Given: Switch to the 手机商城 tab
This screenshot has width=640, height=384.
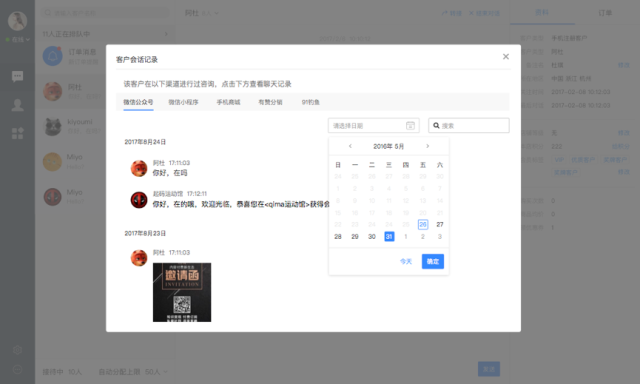Looking at the screenshot, I should pyautogui.click(x=228, y=102).
